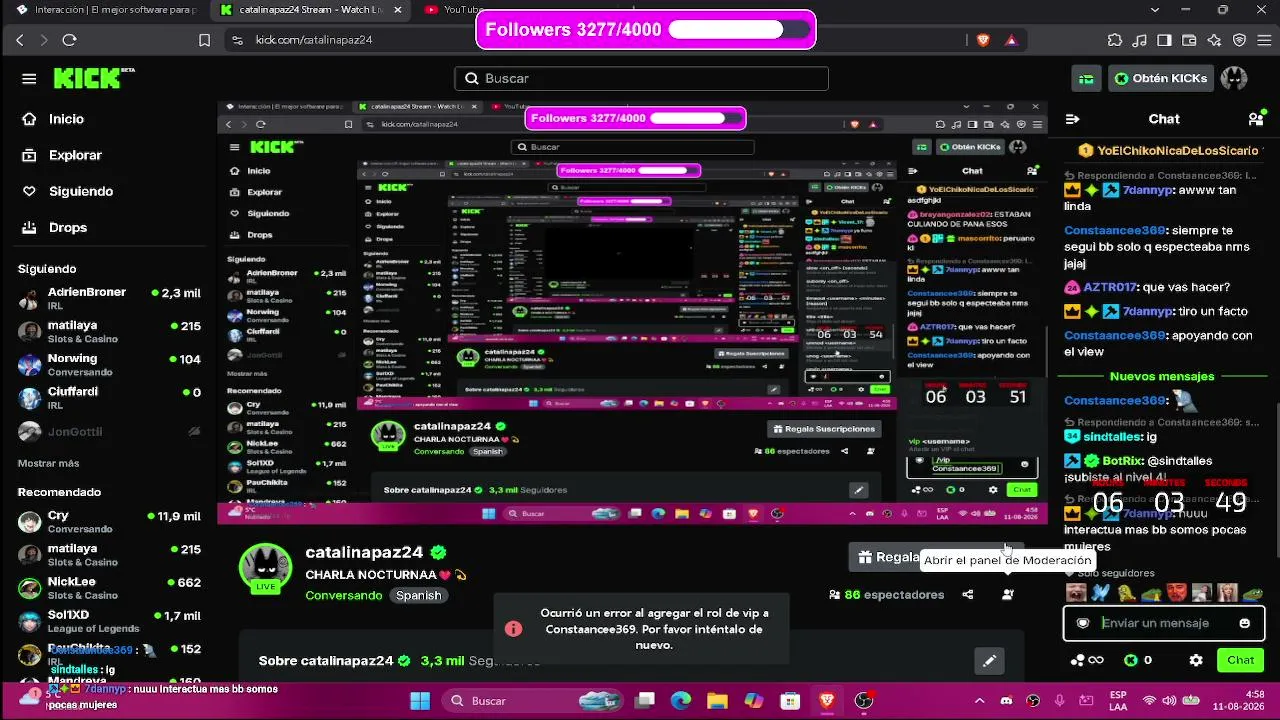
Task: Open the Windows Start menu
Action: tap(420, 701)
